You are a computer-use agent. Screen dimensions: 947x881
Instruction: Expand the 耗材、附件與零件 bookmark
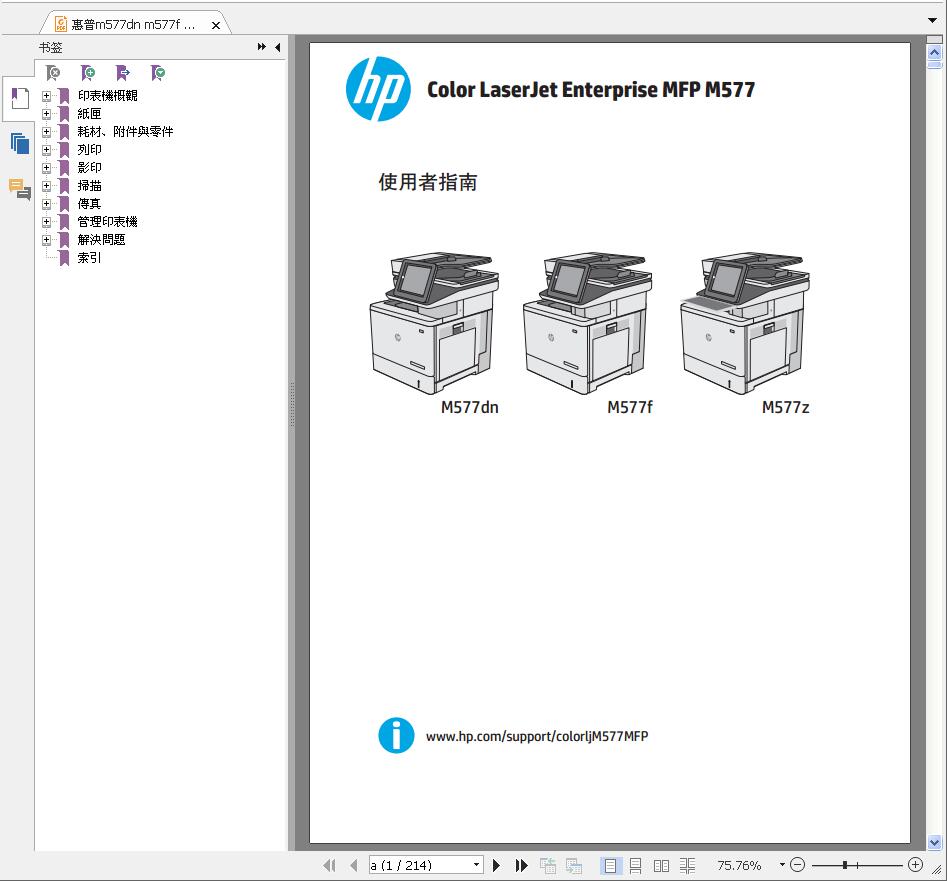click(x=47, y=132)
